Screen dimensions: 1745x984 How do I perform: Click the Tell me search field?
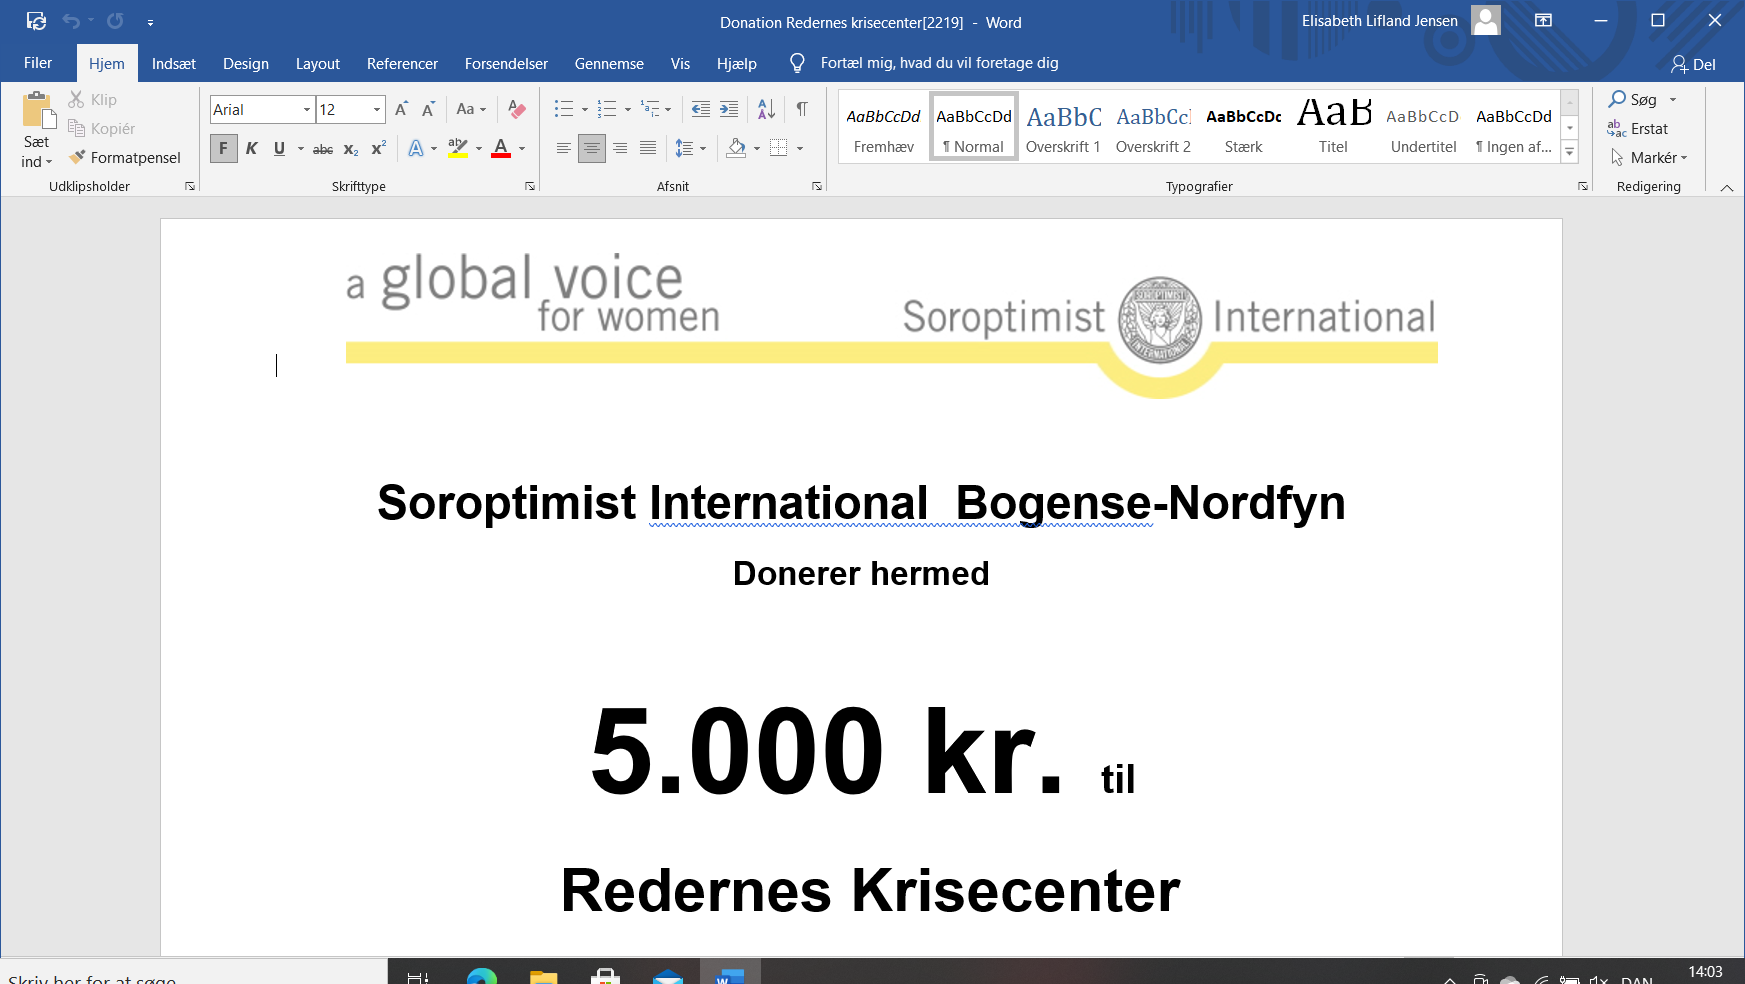point(939,63)
